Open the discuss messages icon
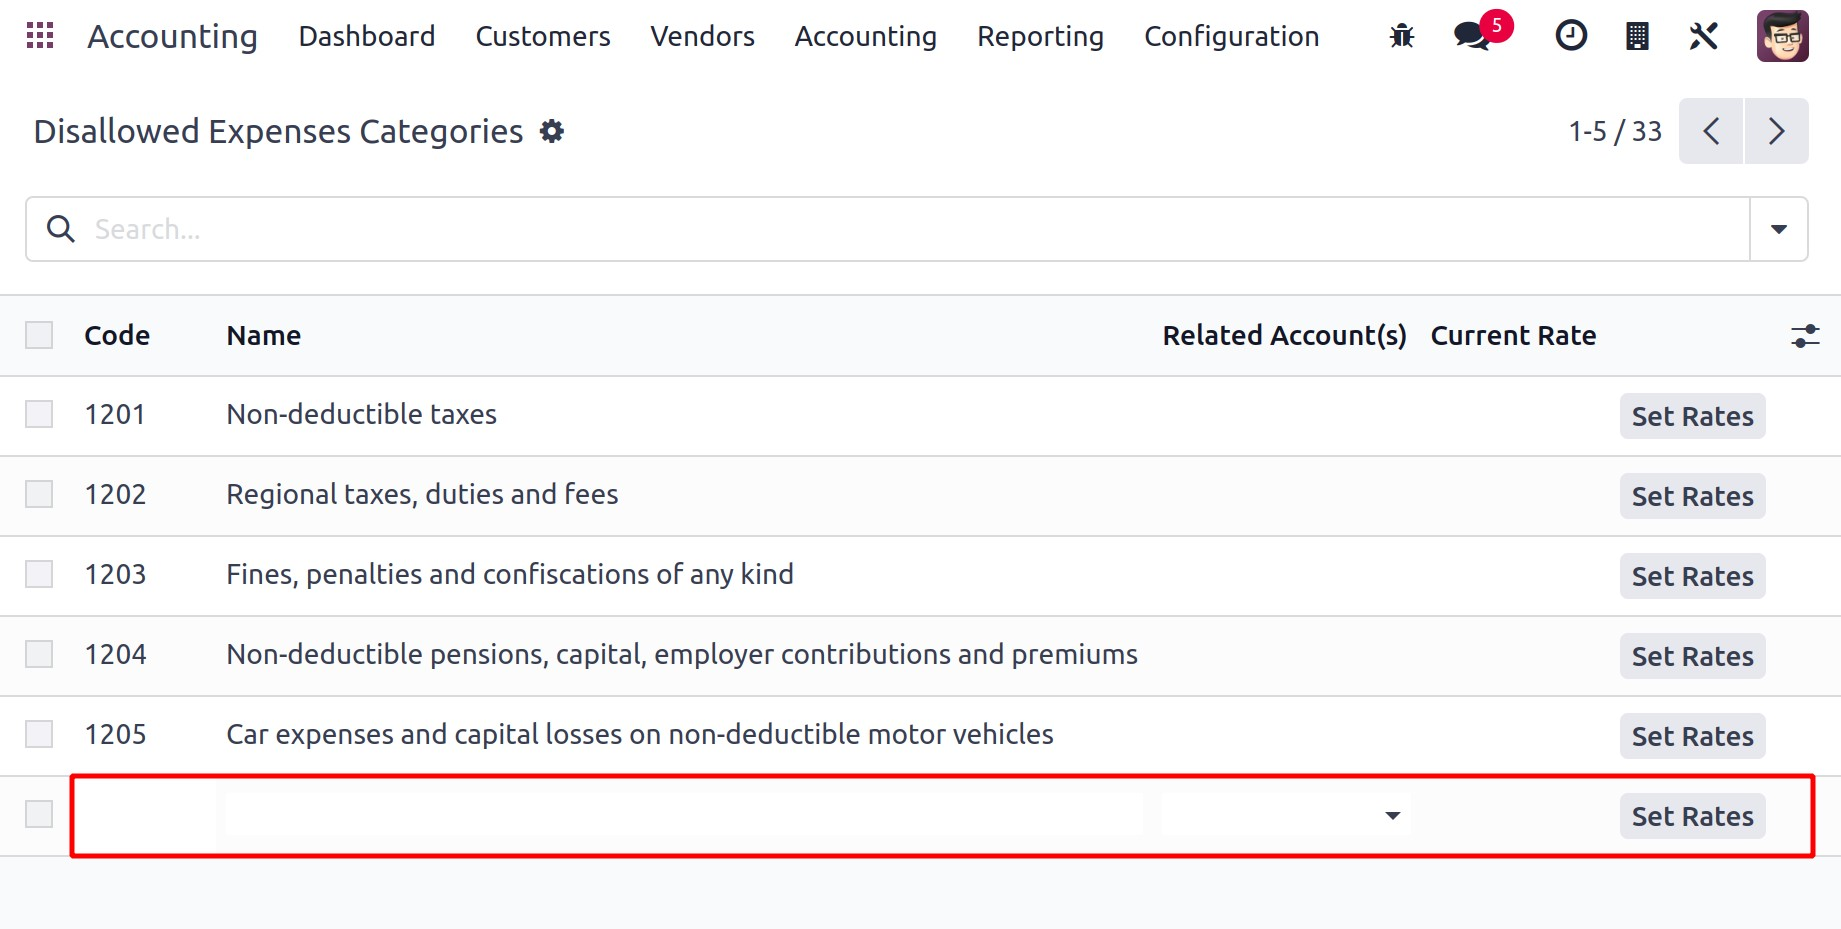 [x=1472, y=37]
